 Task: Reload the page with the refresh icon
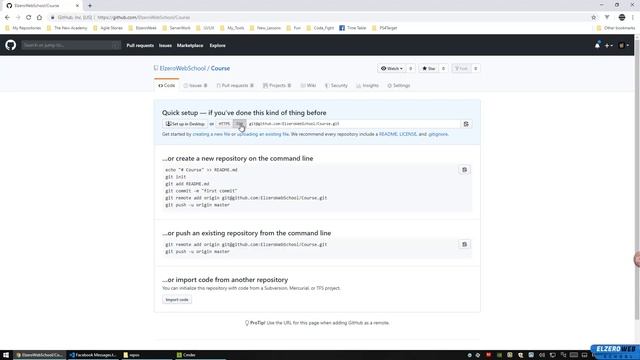tap(29, 17)
